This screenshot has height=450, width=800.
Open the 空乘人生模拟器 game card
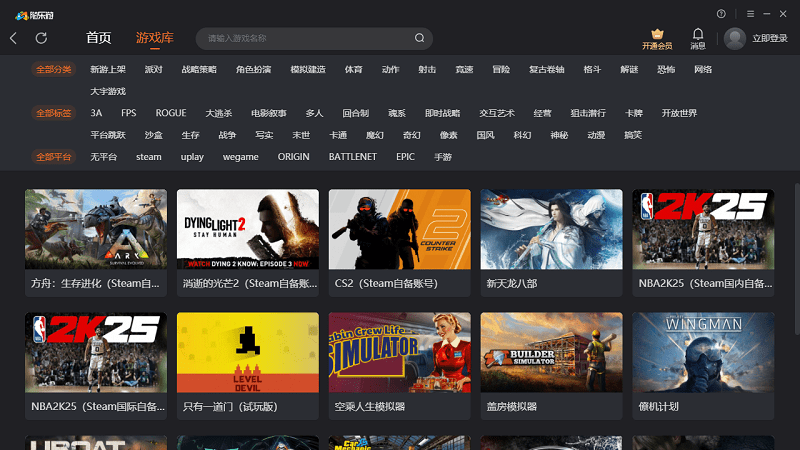399,366
